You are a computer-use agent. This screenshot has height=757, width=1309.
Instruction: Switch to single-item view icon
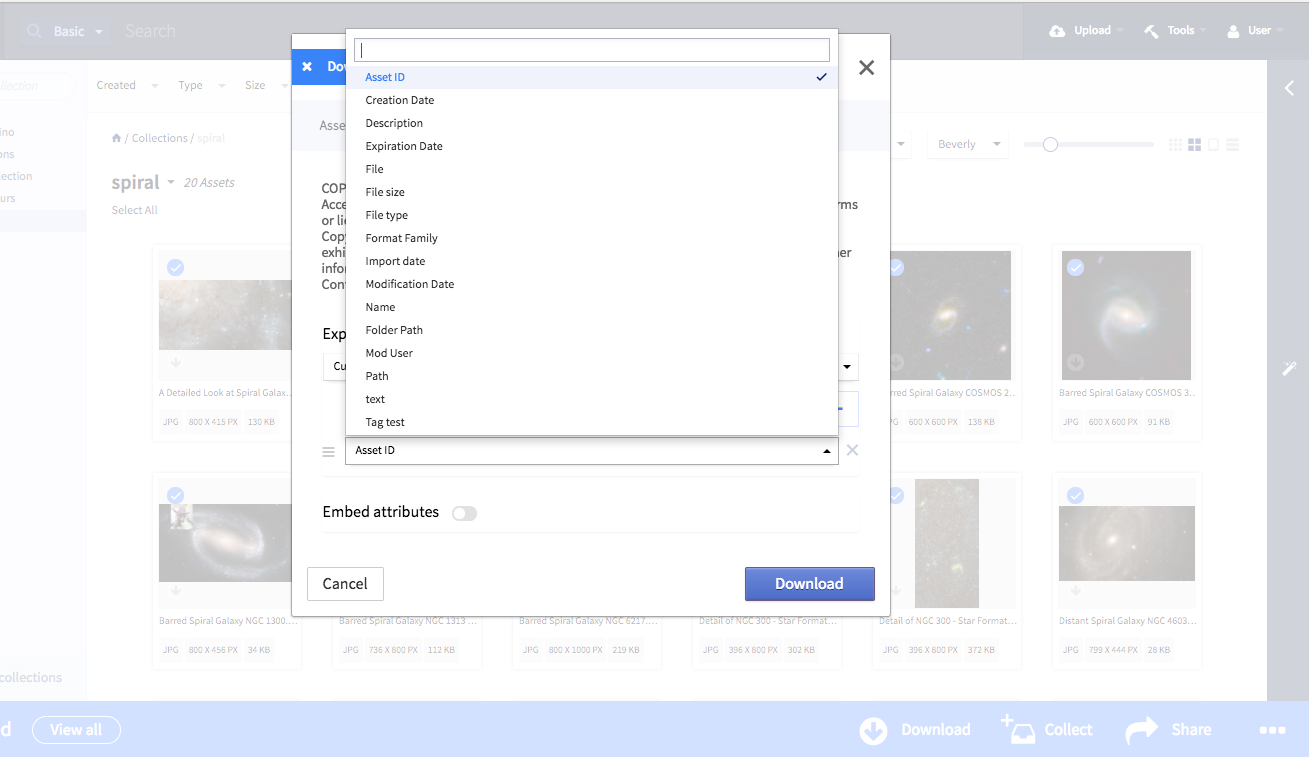click(x=1213, y=145)
